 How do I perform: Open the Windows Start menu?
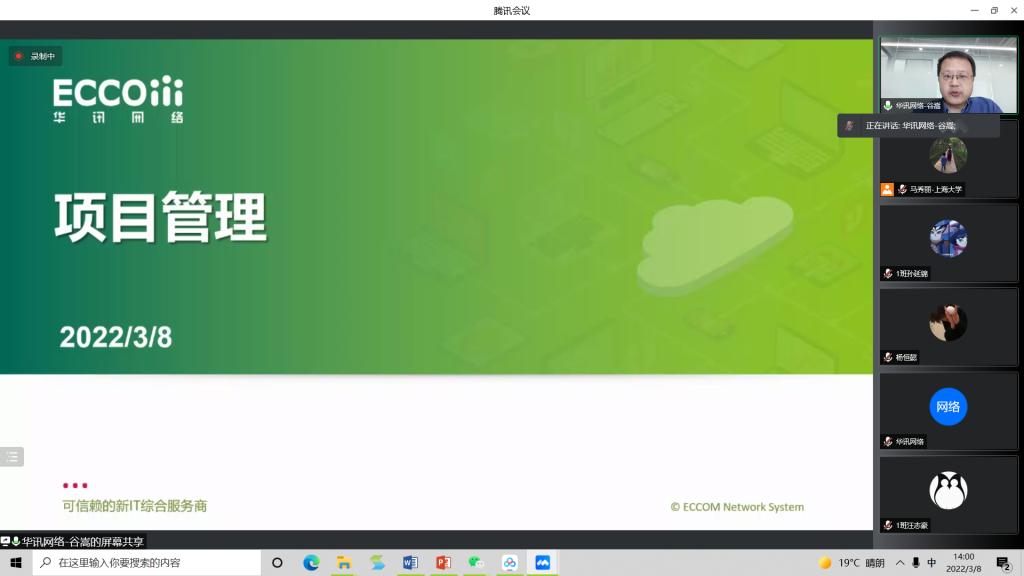pos(16,563)
